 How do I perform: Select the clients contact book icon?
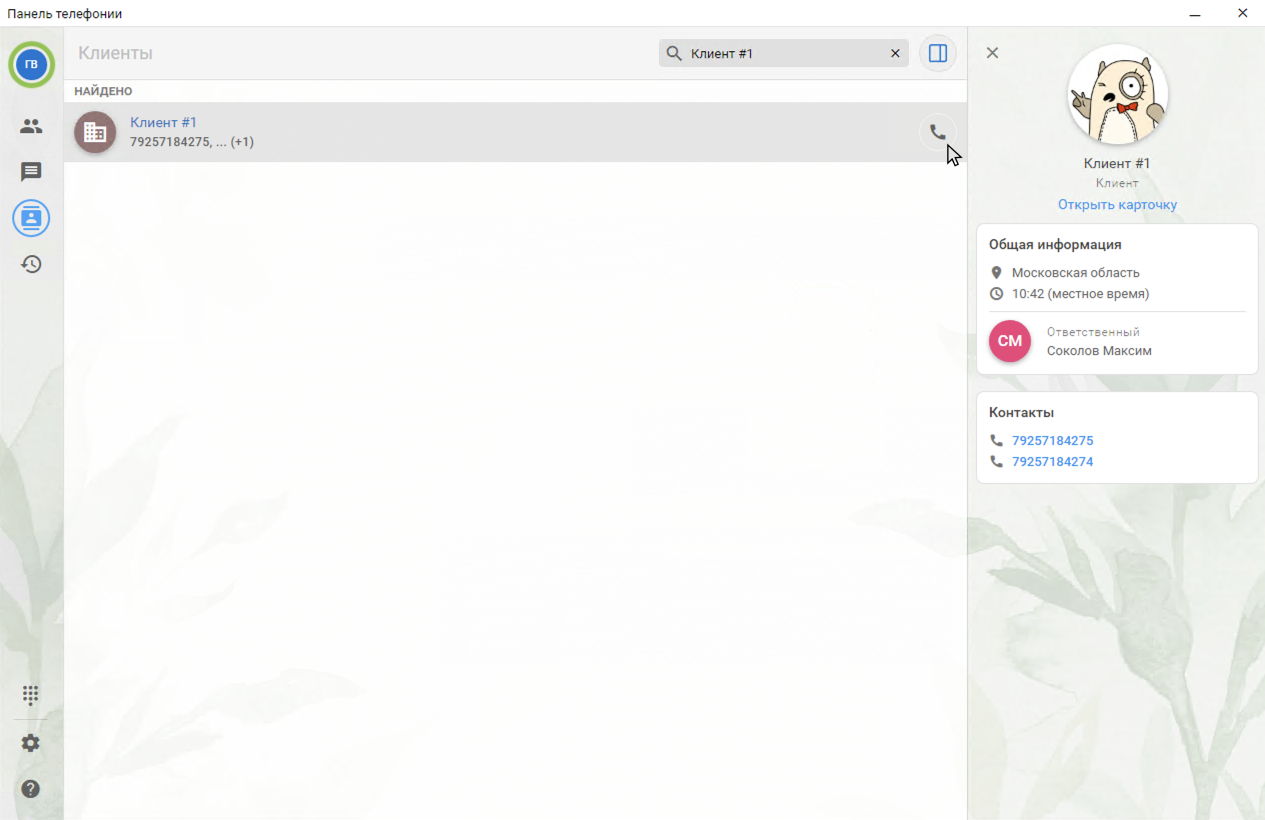(x=31, y=218)
